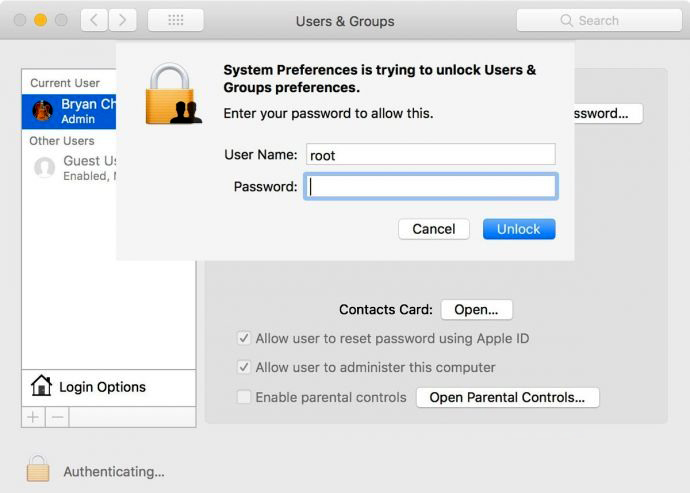690x493 pixels.
Task: Toggle Allow user to reset password checkbox
Action: (244, 338)
